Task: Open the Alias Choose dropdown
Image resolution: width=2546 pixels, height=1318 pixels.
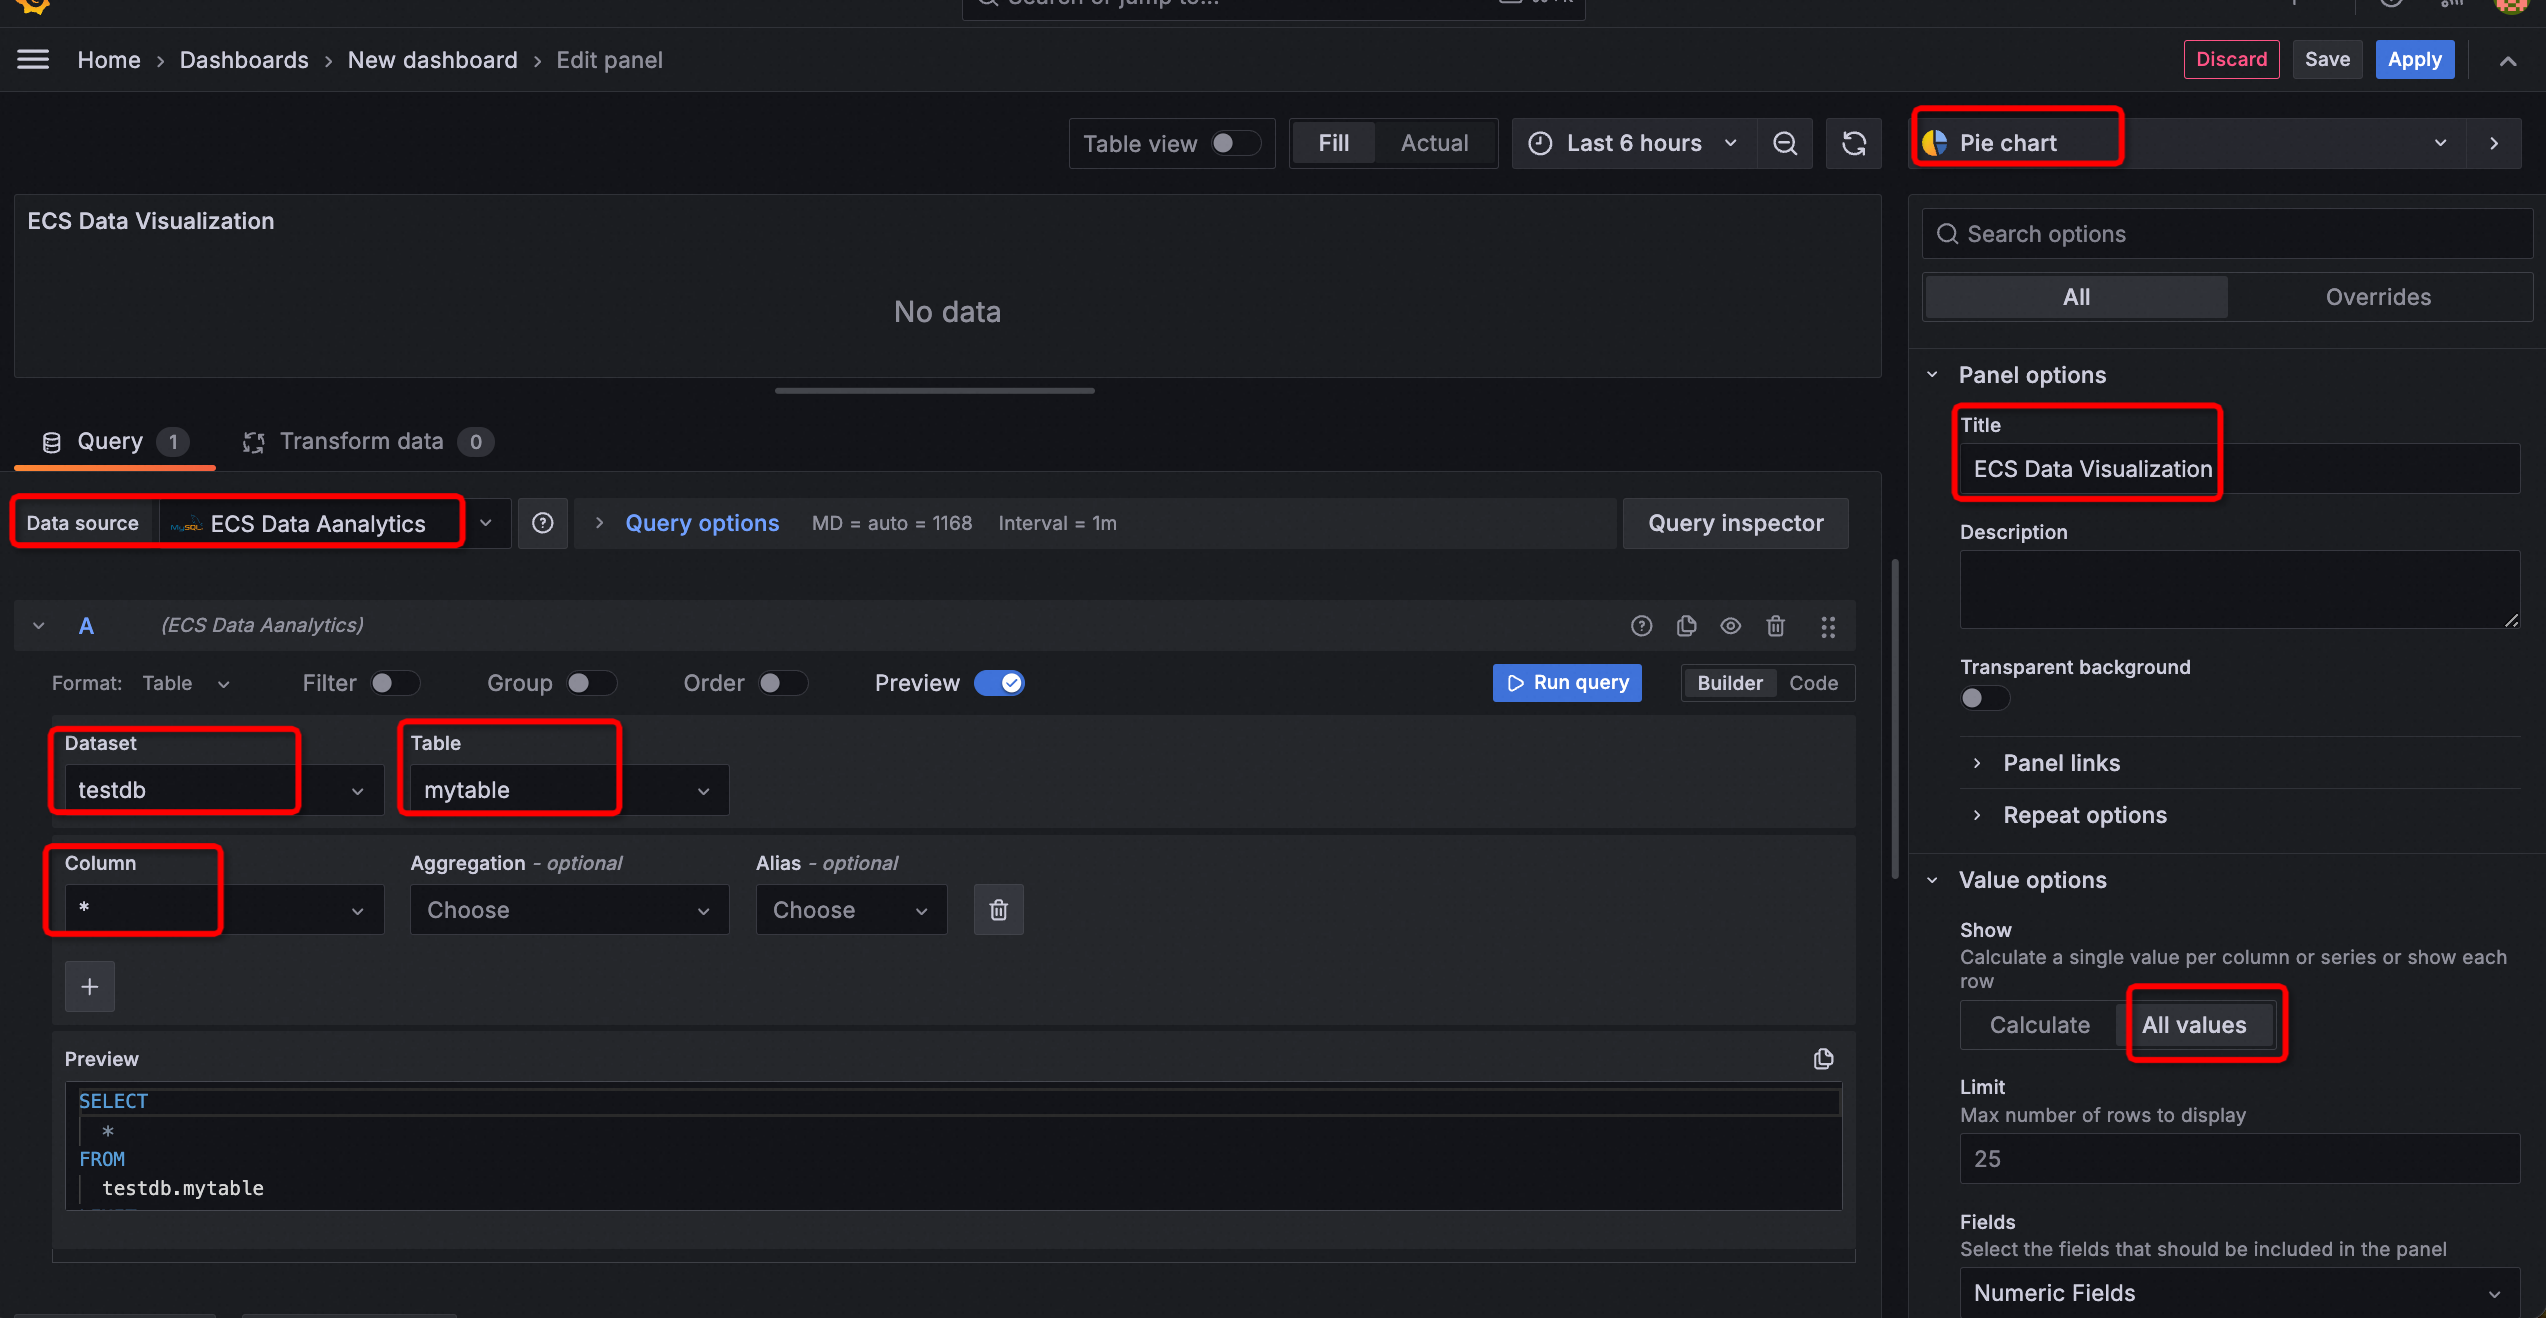Action: coord(851,910)
